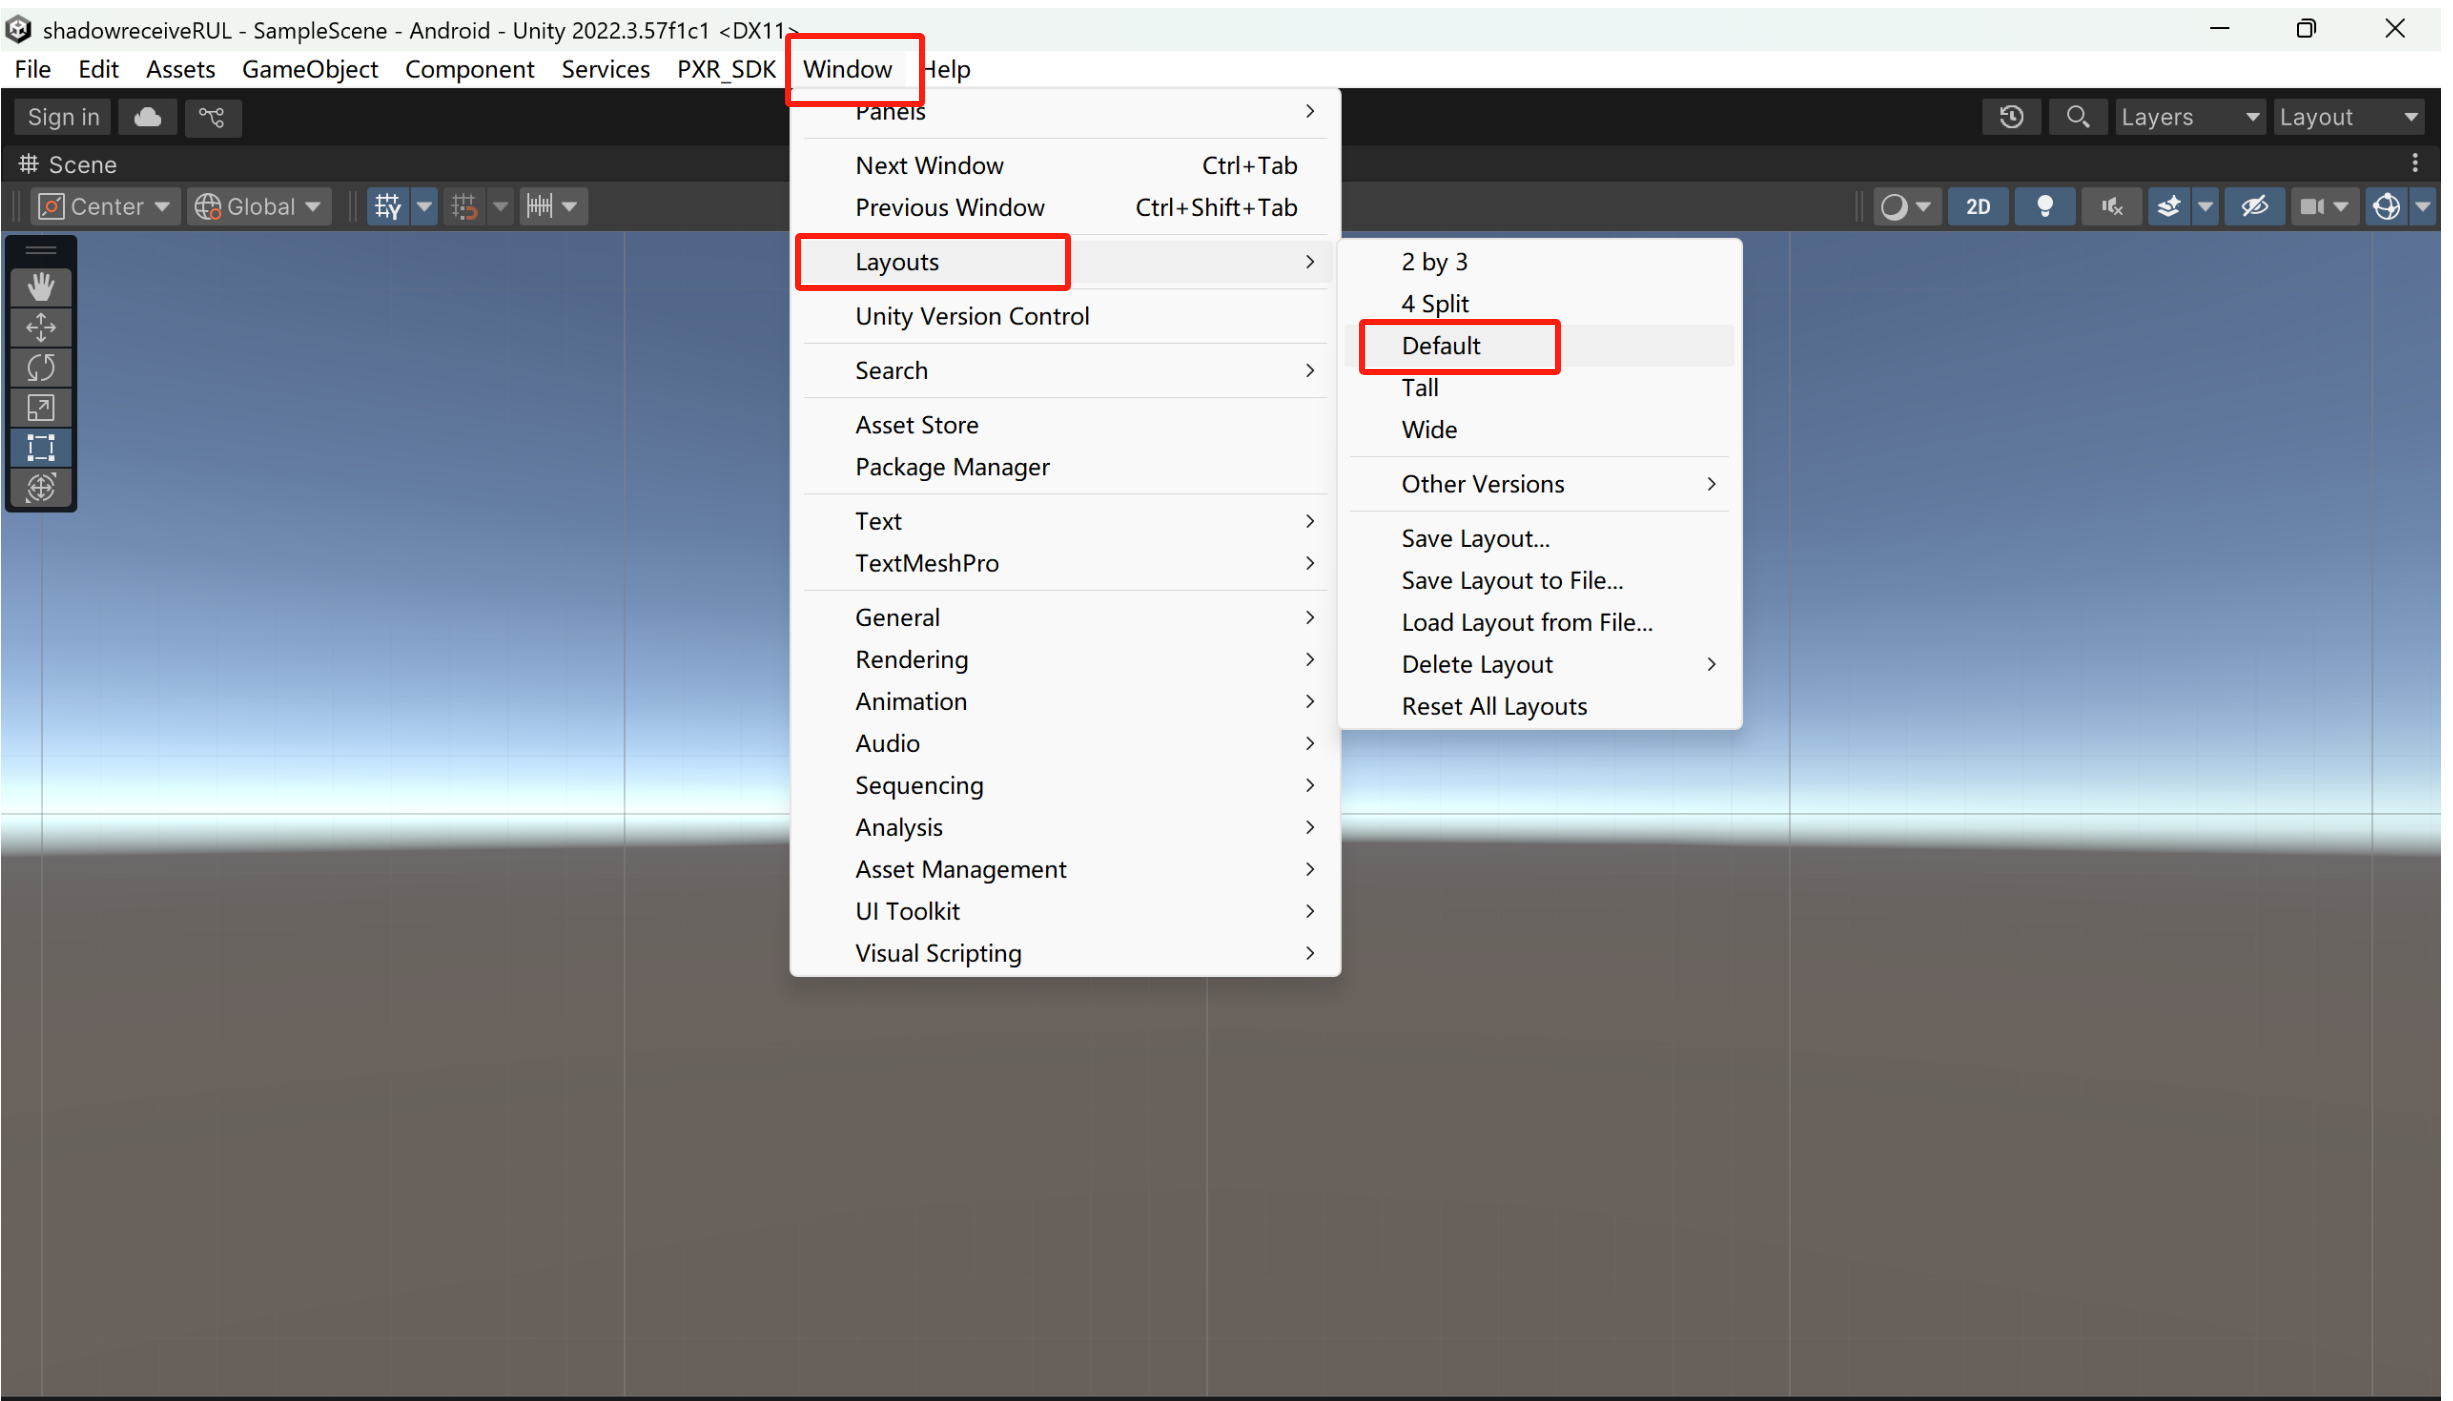Select the Scale tool
Screen dimensions: 2453x1401
40,408
